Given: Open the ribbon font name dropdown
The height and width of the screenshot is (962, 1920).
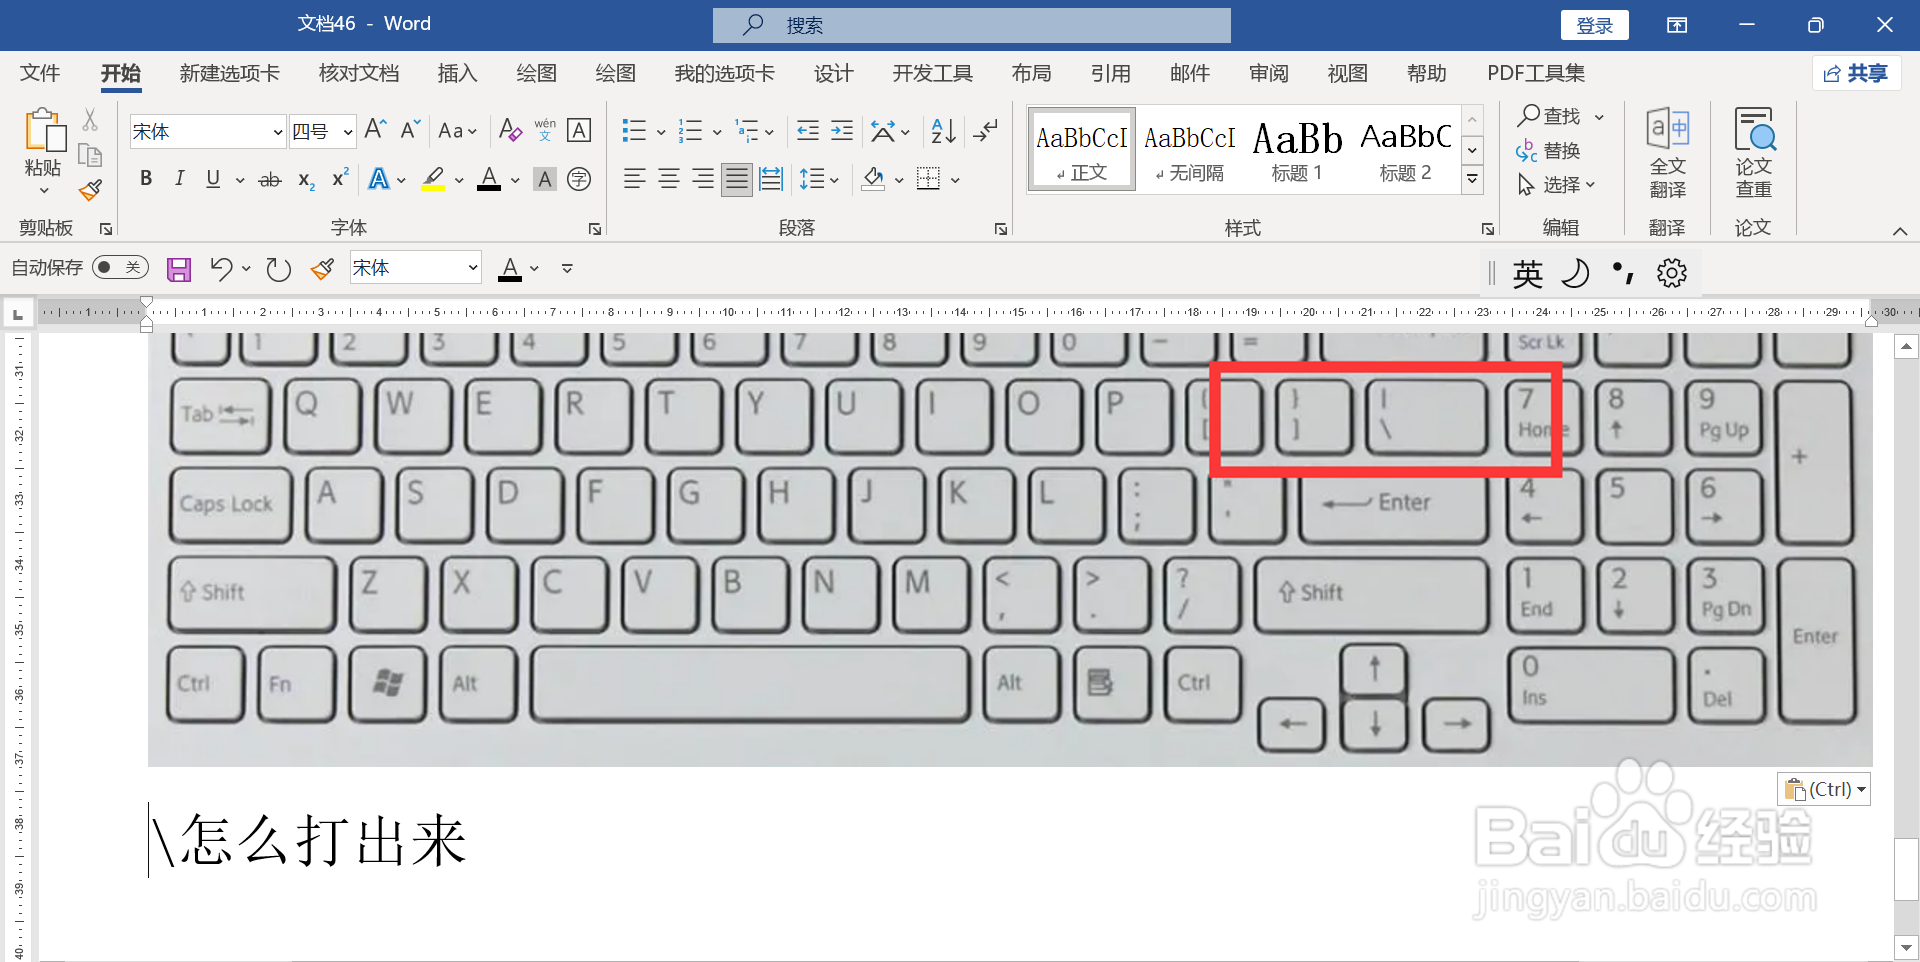Looking at the screenshot, I should 278,132.
